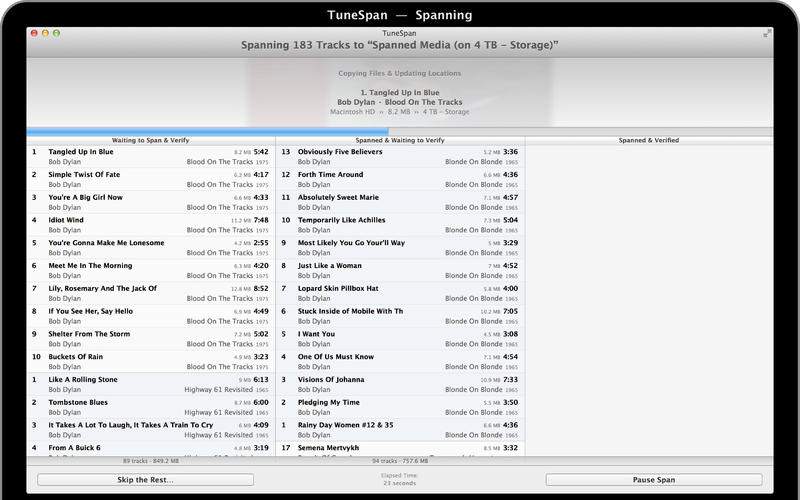
Task: Select It Takes A Lot To Laugh track
Action: coord(151,430)
